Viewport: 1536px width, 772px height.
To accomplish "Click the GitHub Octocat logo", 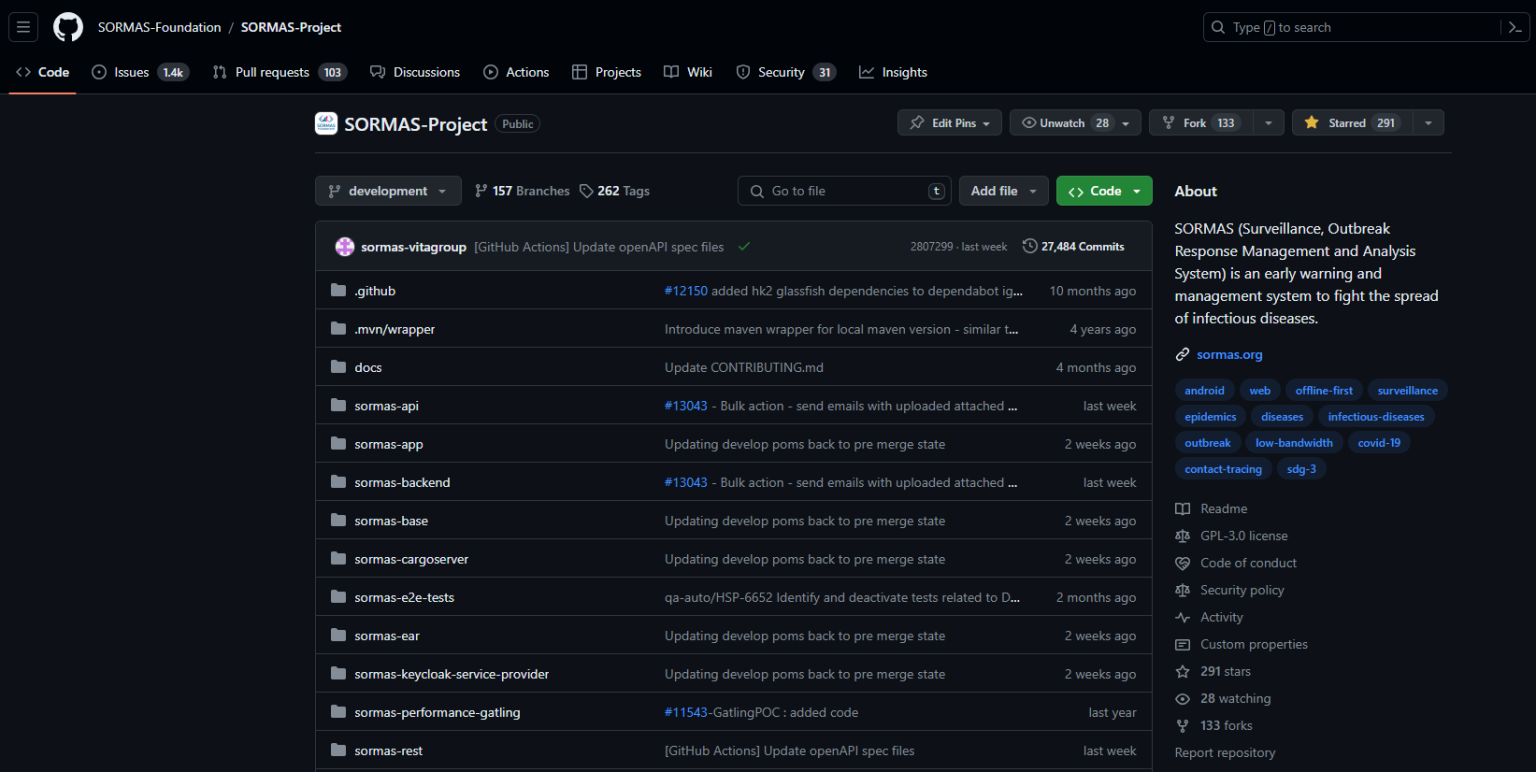I will click(68, 27).
